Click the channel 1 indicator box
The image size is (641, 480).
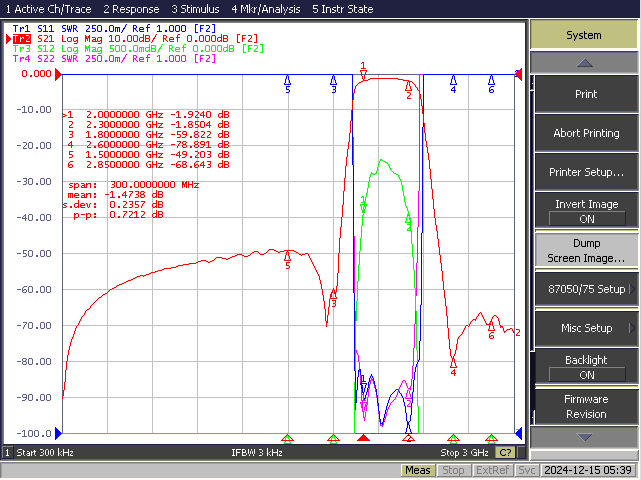pyautogui.click(x=7, y=453)
